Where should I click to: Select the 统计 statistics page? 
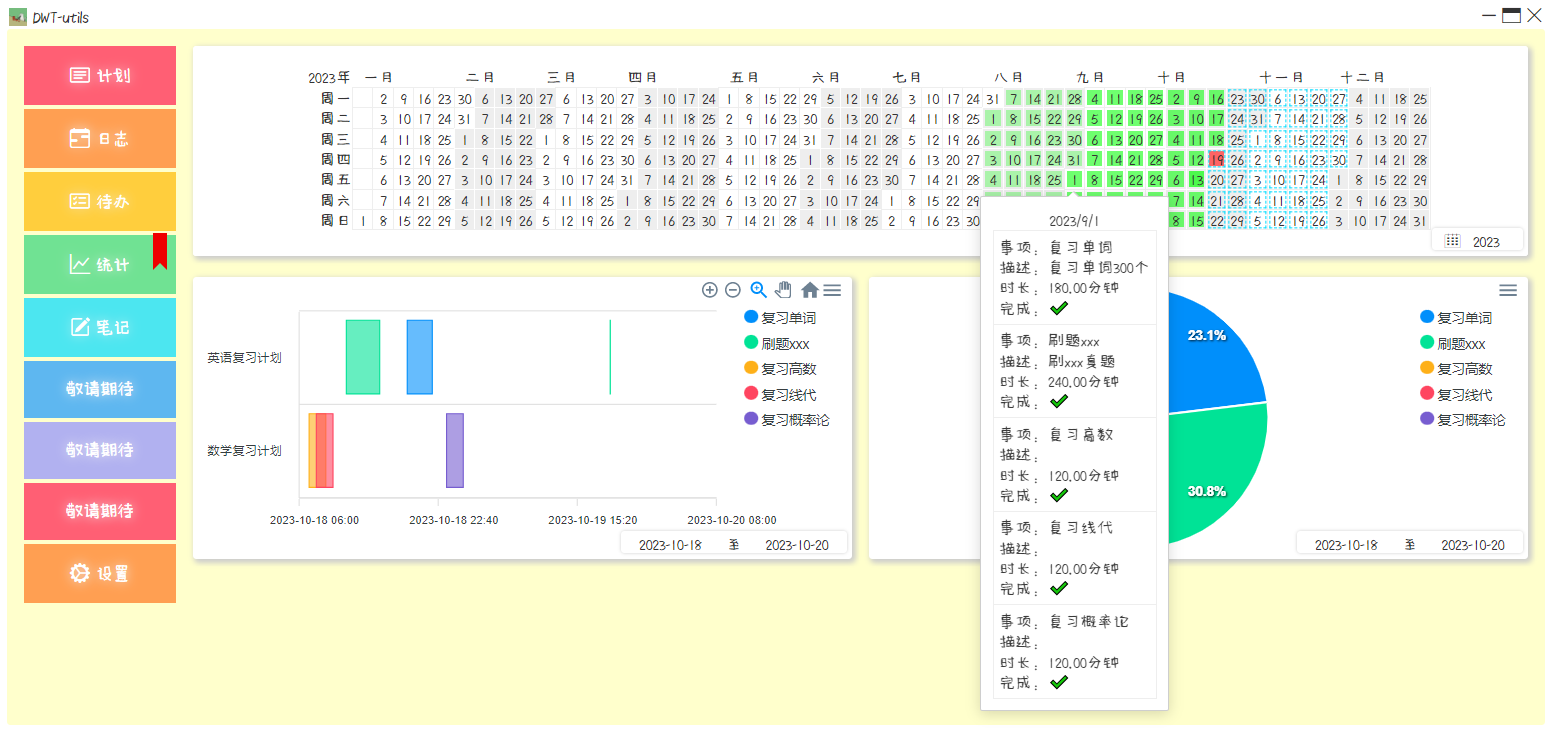click(100, 264)
